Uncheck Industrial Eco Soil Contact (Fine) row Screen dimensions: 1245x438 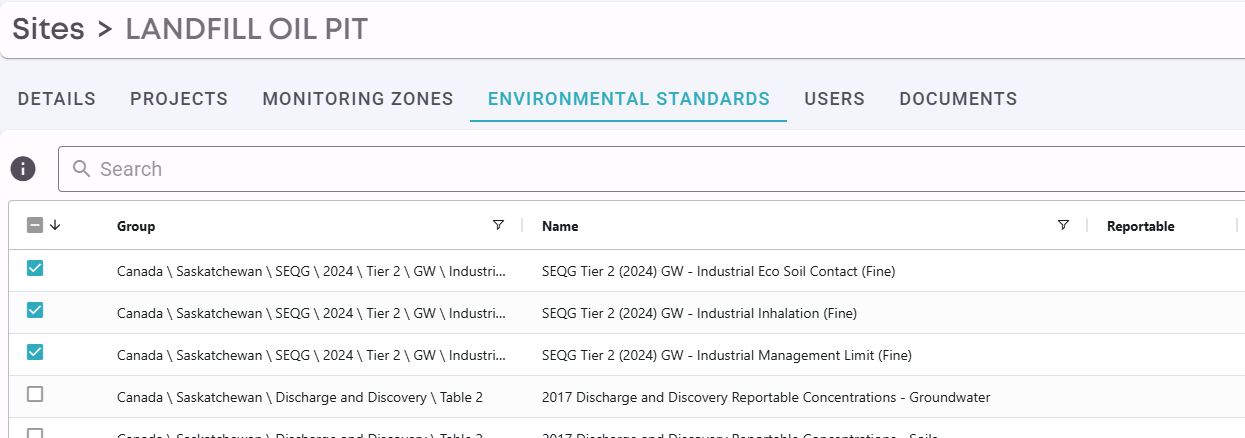click(x=35, y=268)
